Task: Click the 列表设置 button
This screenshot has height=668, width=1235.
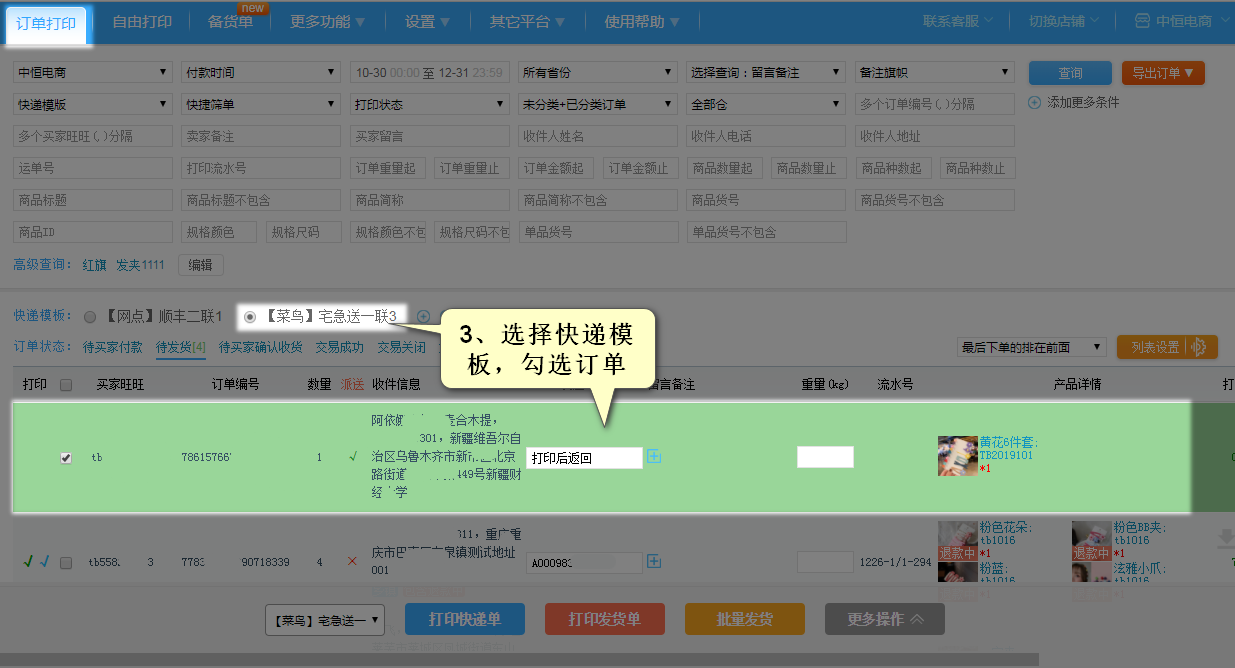Action: [x=1167, y=347]
